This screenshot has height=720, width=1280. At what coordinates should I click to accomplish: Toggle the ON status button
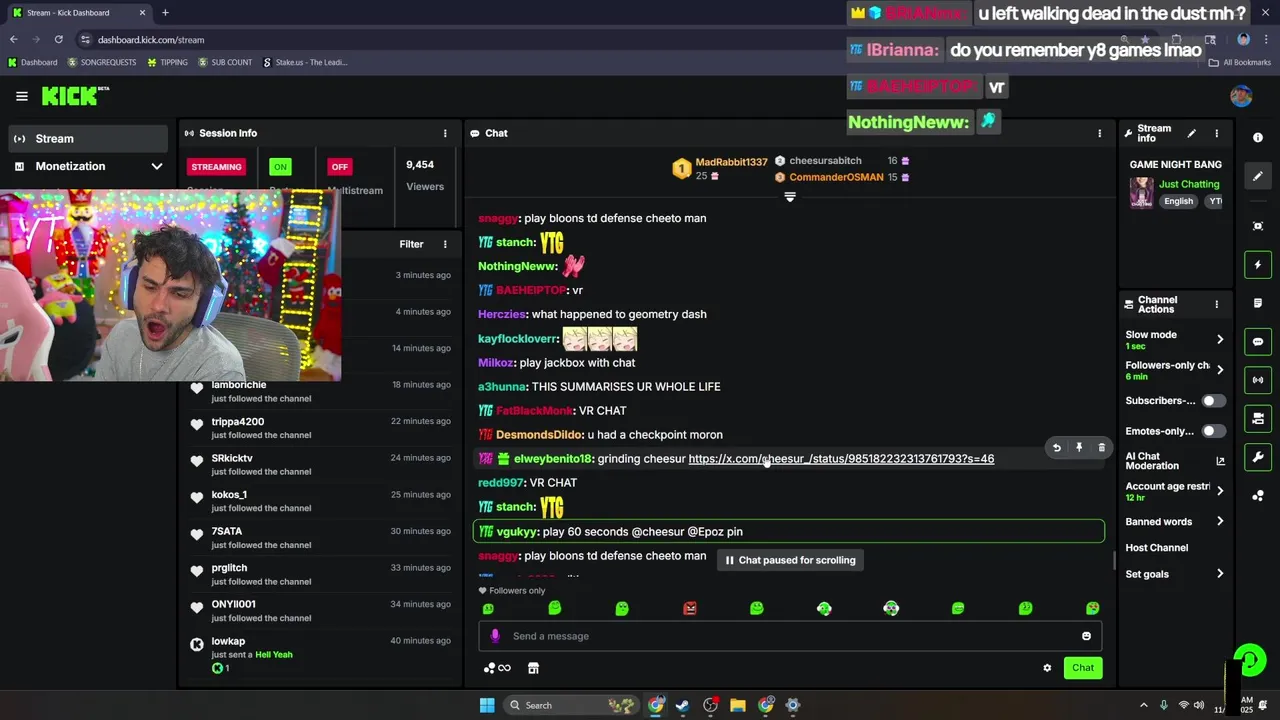point(280,167)
